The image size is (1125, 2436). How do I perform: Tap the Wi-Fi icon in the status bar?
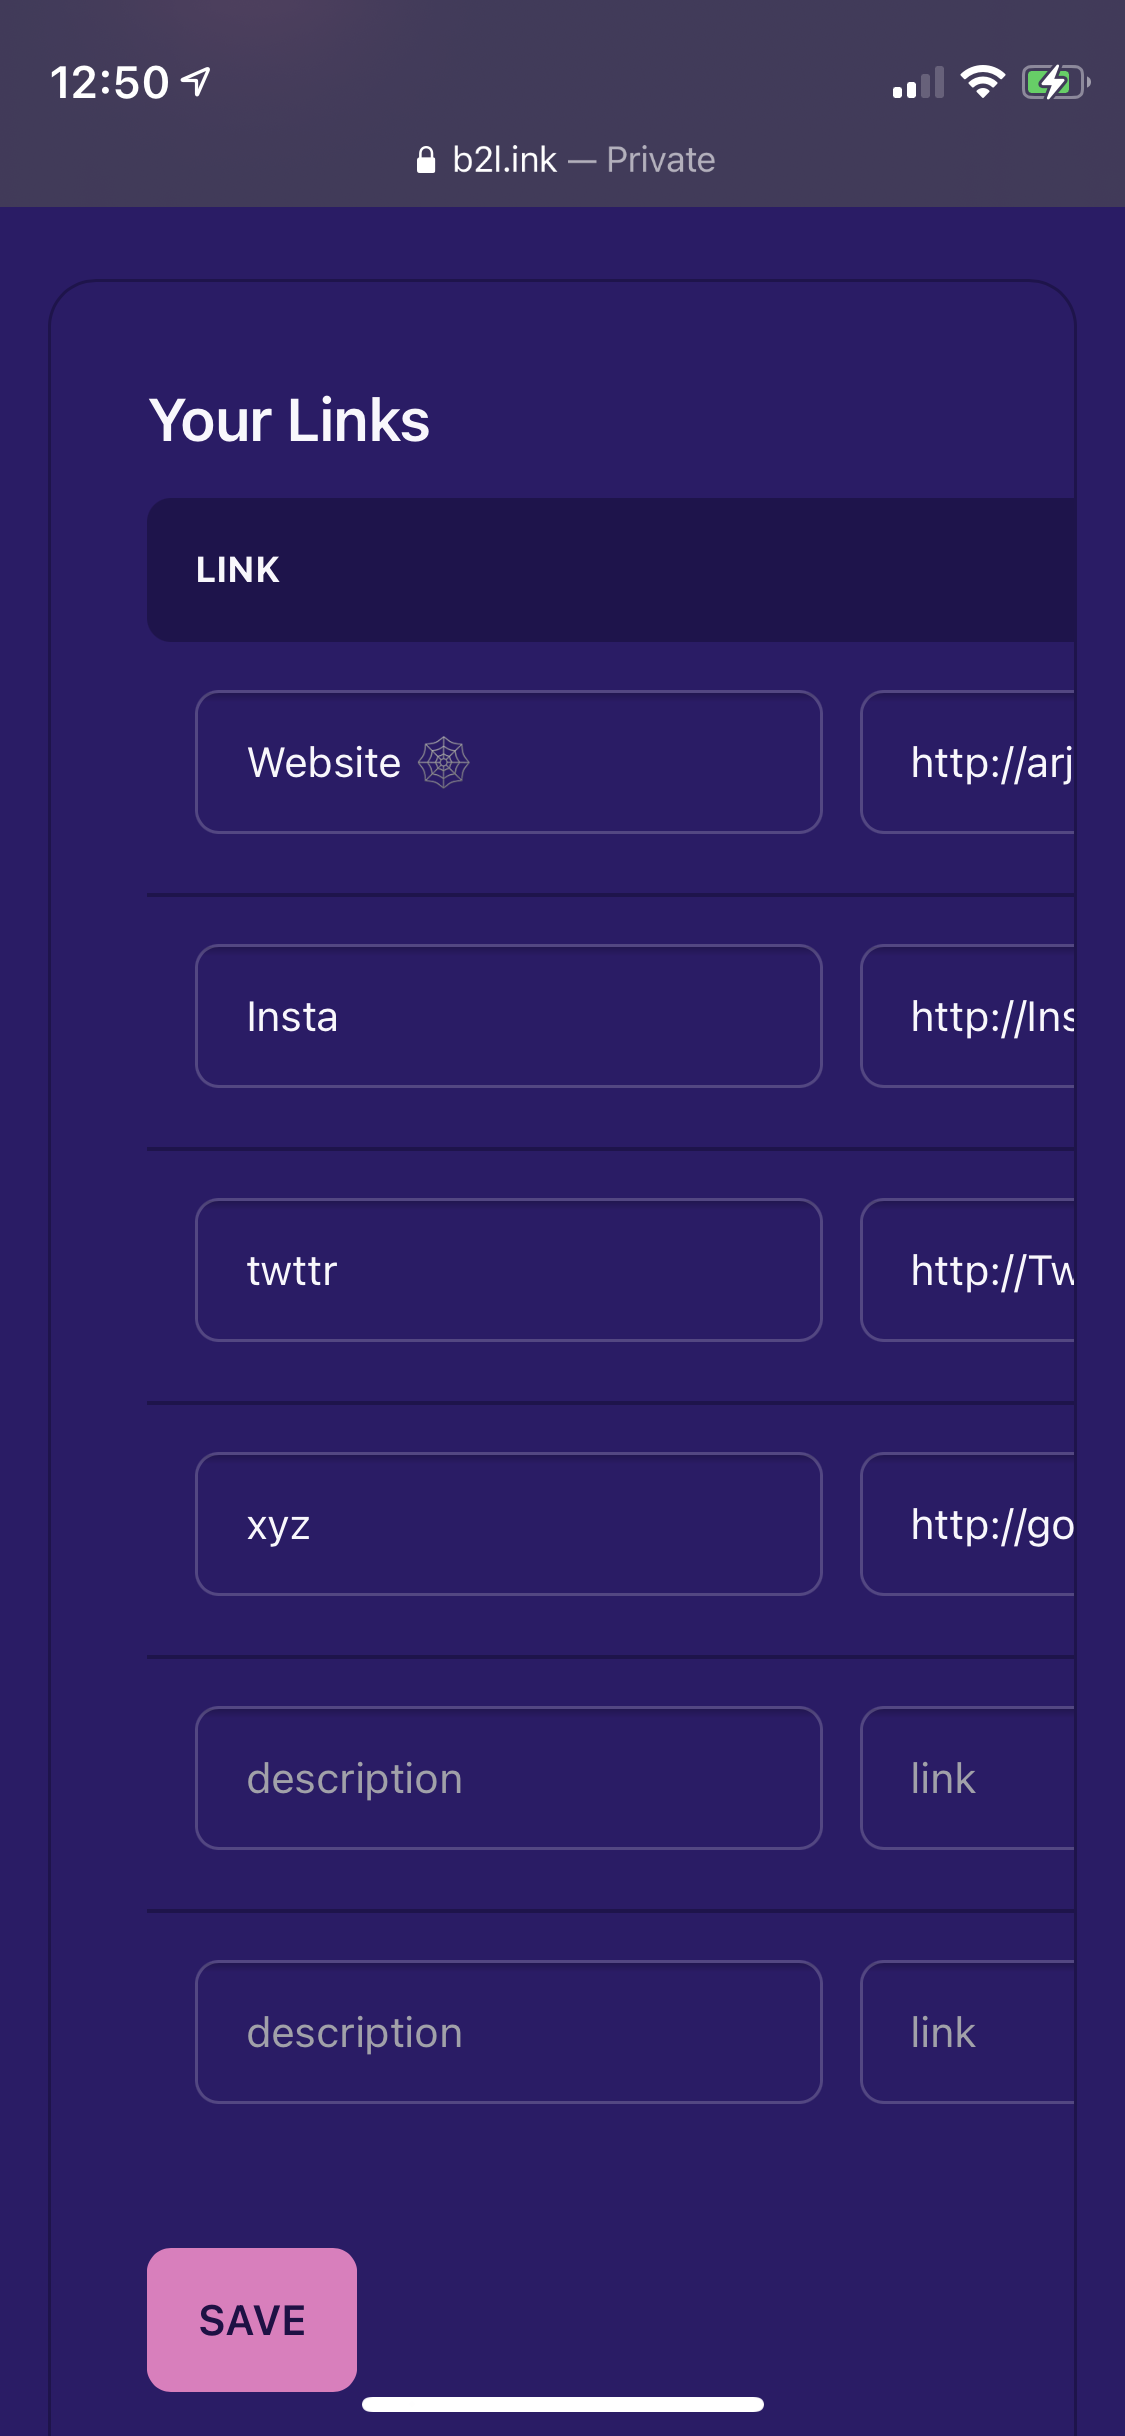pos(983,83)
